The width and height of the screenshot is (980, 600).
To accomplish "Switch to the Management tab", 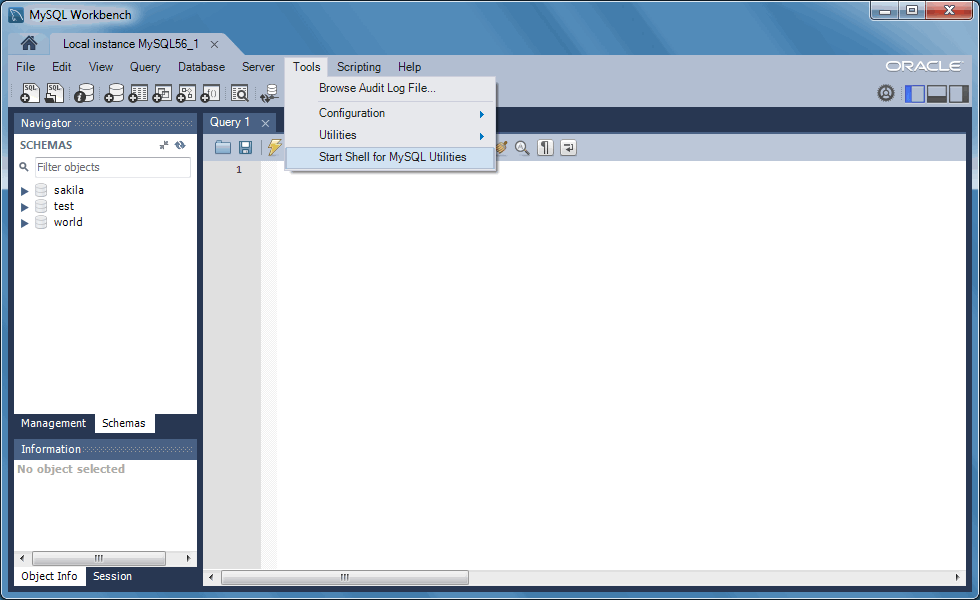I will tap(55, 423).
